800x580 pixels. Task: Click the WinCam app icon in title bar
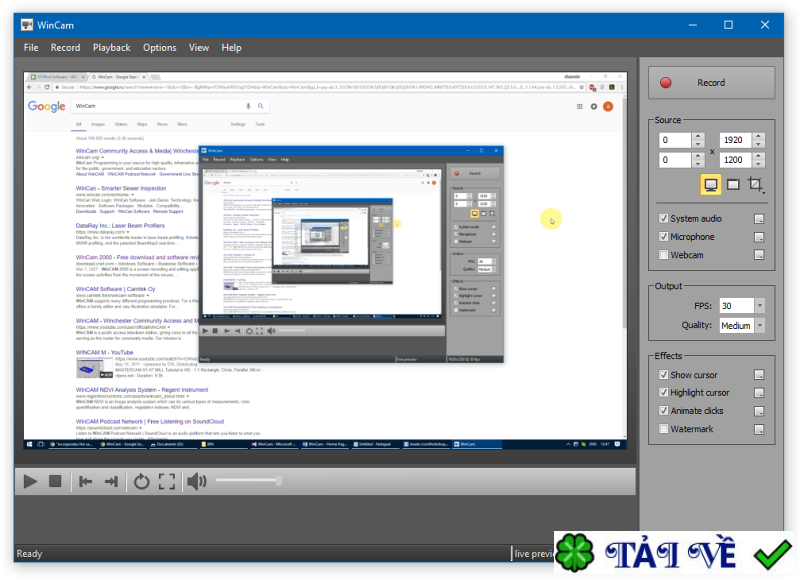coord(27,25)
